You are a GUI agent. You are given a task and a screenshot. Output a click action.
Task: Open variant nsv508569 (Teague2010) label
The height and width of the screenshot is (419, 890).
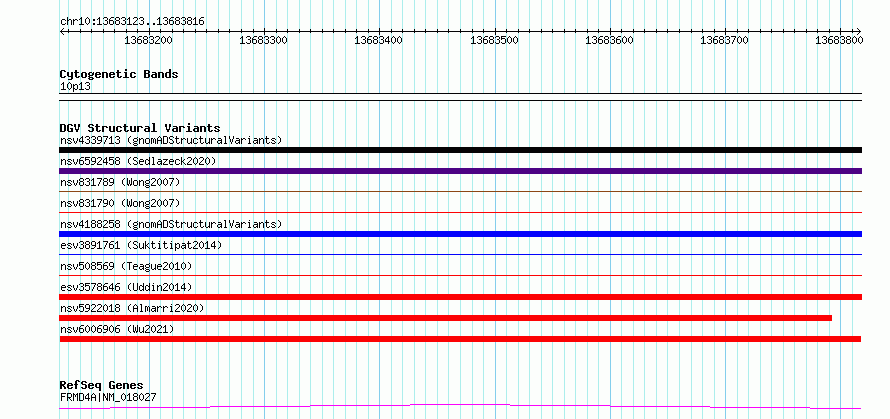(126, 266)
